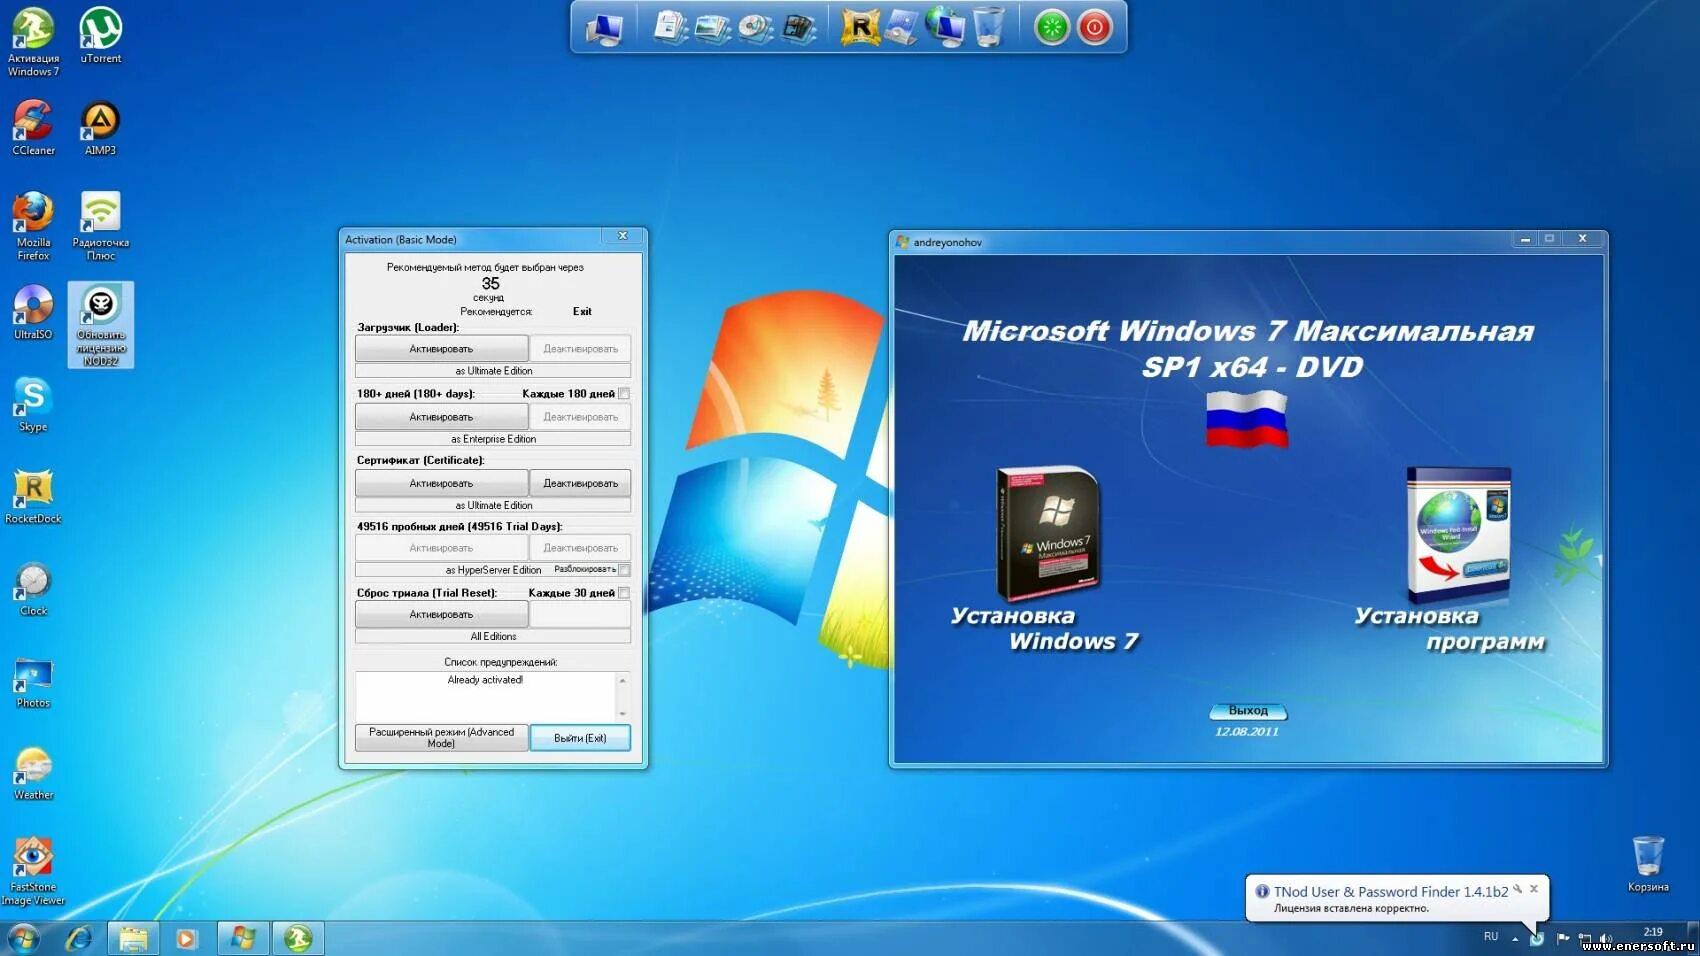This screenshot has width=1700, height=956.
Task: Open the Clock desktop shortcut
Action: tap(33, 588)
